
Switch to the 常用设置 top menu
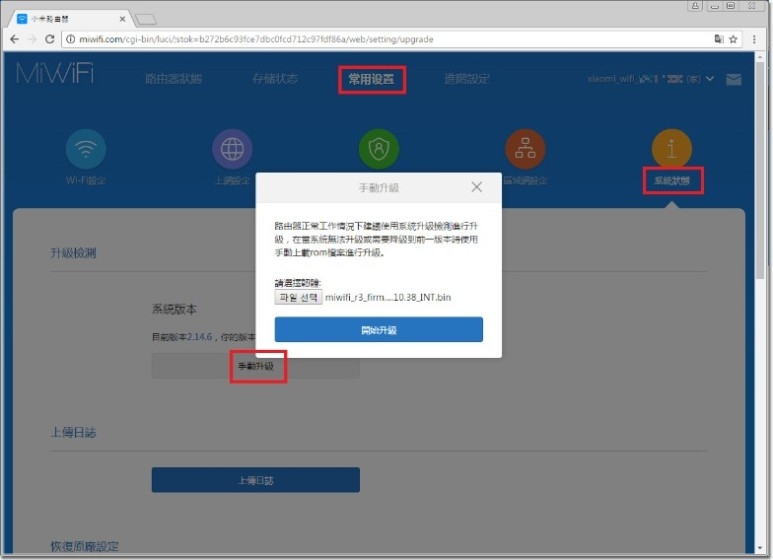[x=371, y=79]
